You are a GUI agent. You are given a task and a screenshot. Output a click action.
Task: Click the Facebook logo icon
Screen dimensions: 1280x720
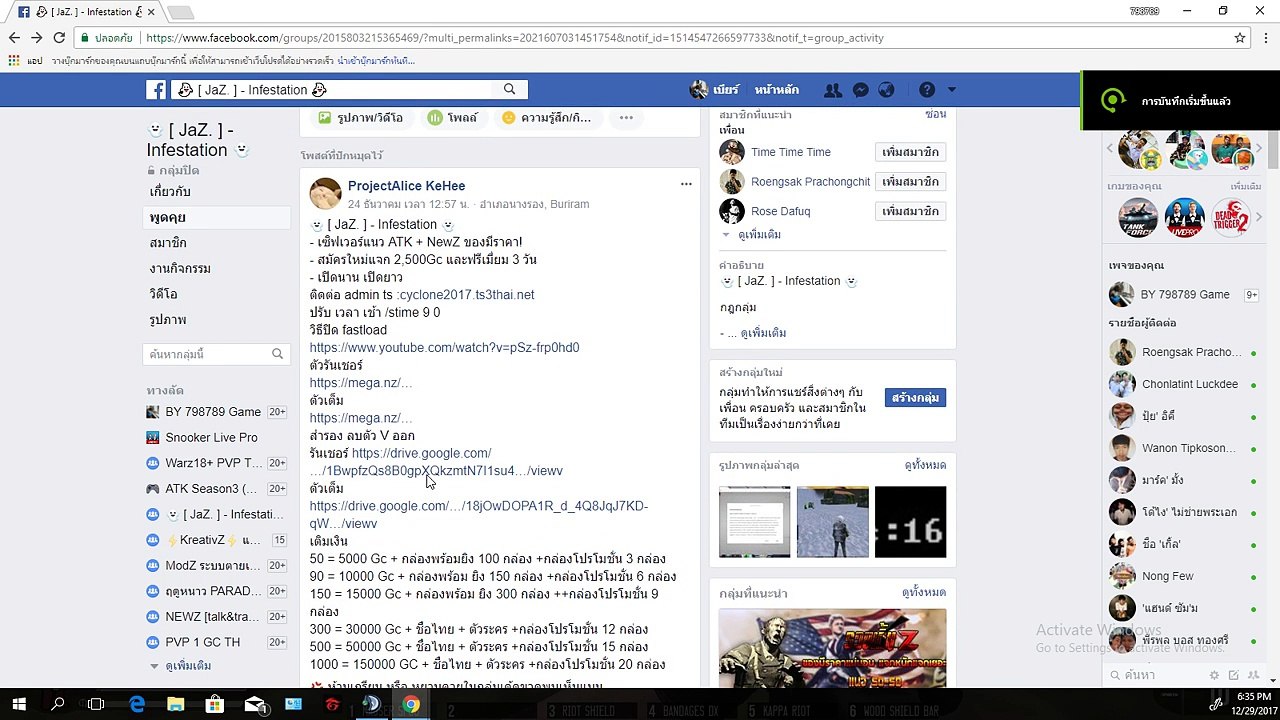156,90
